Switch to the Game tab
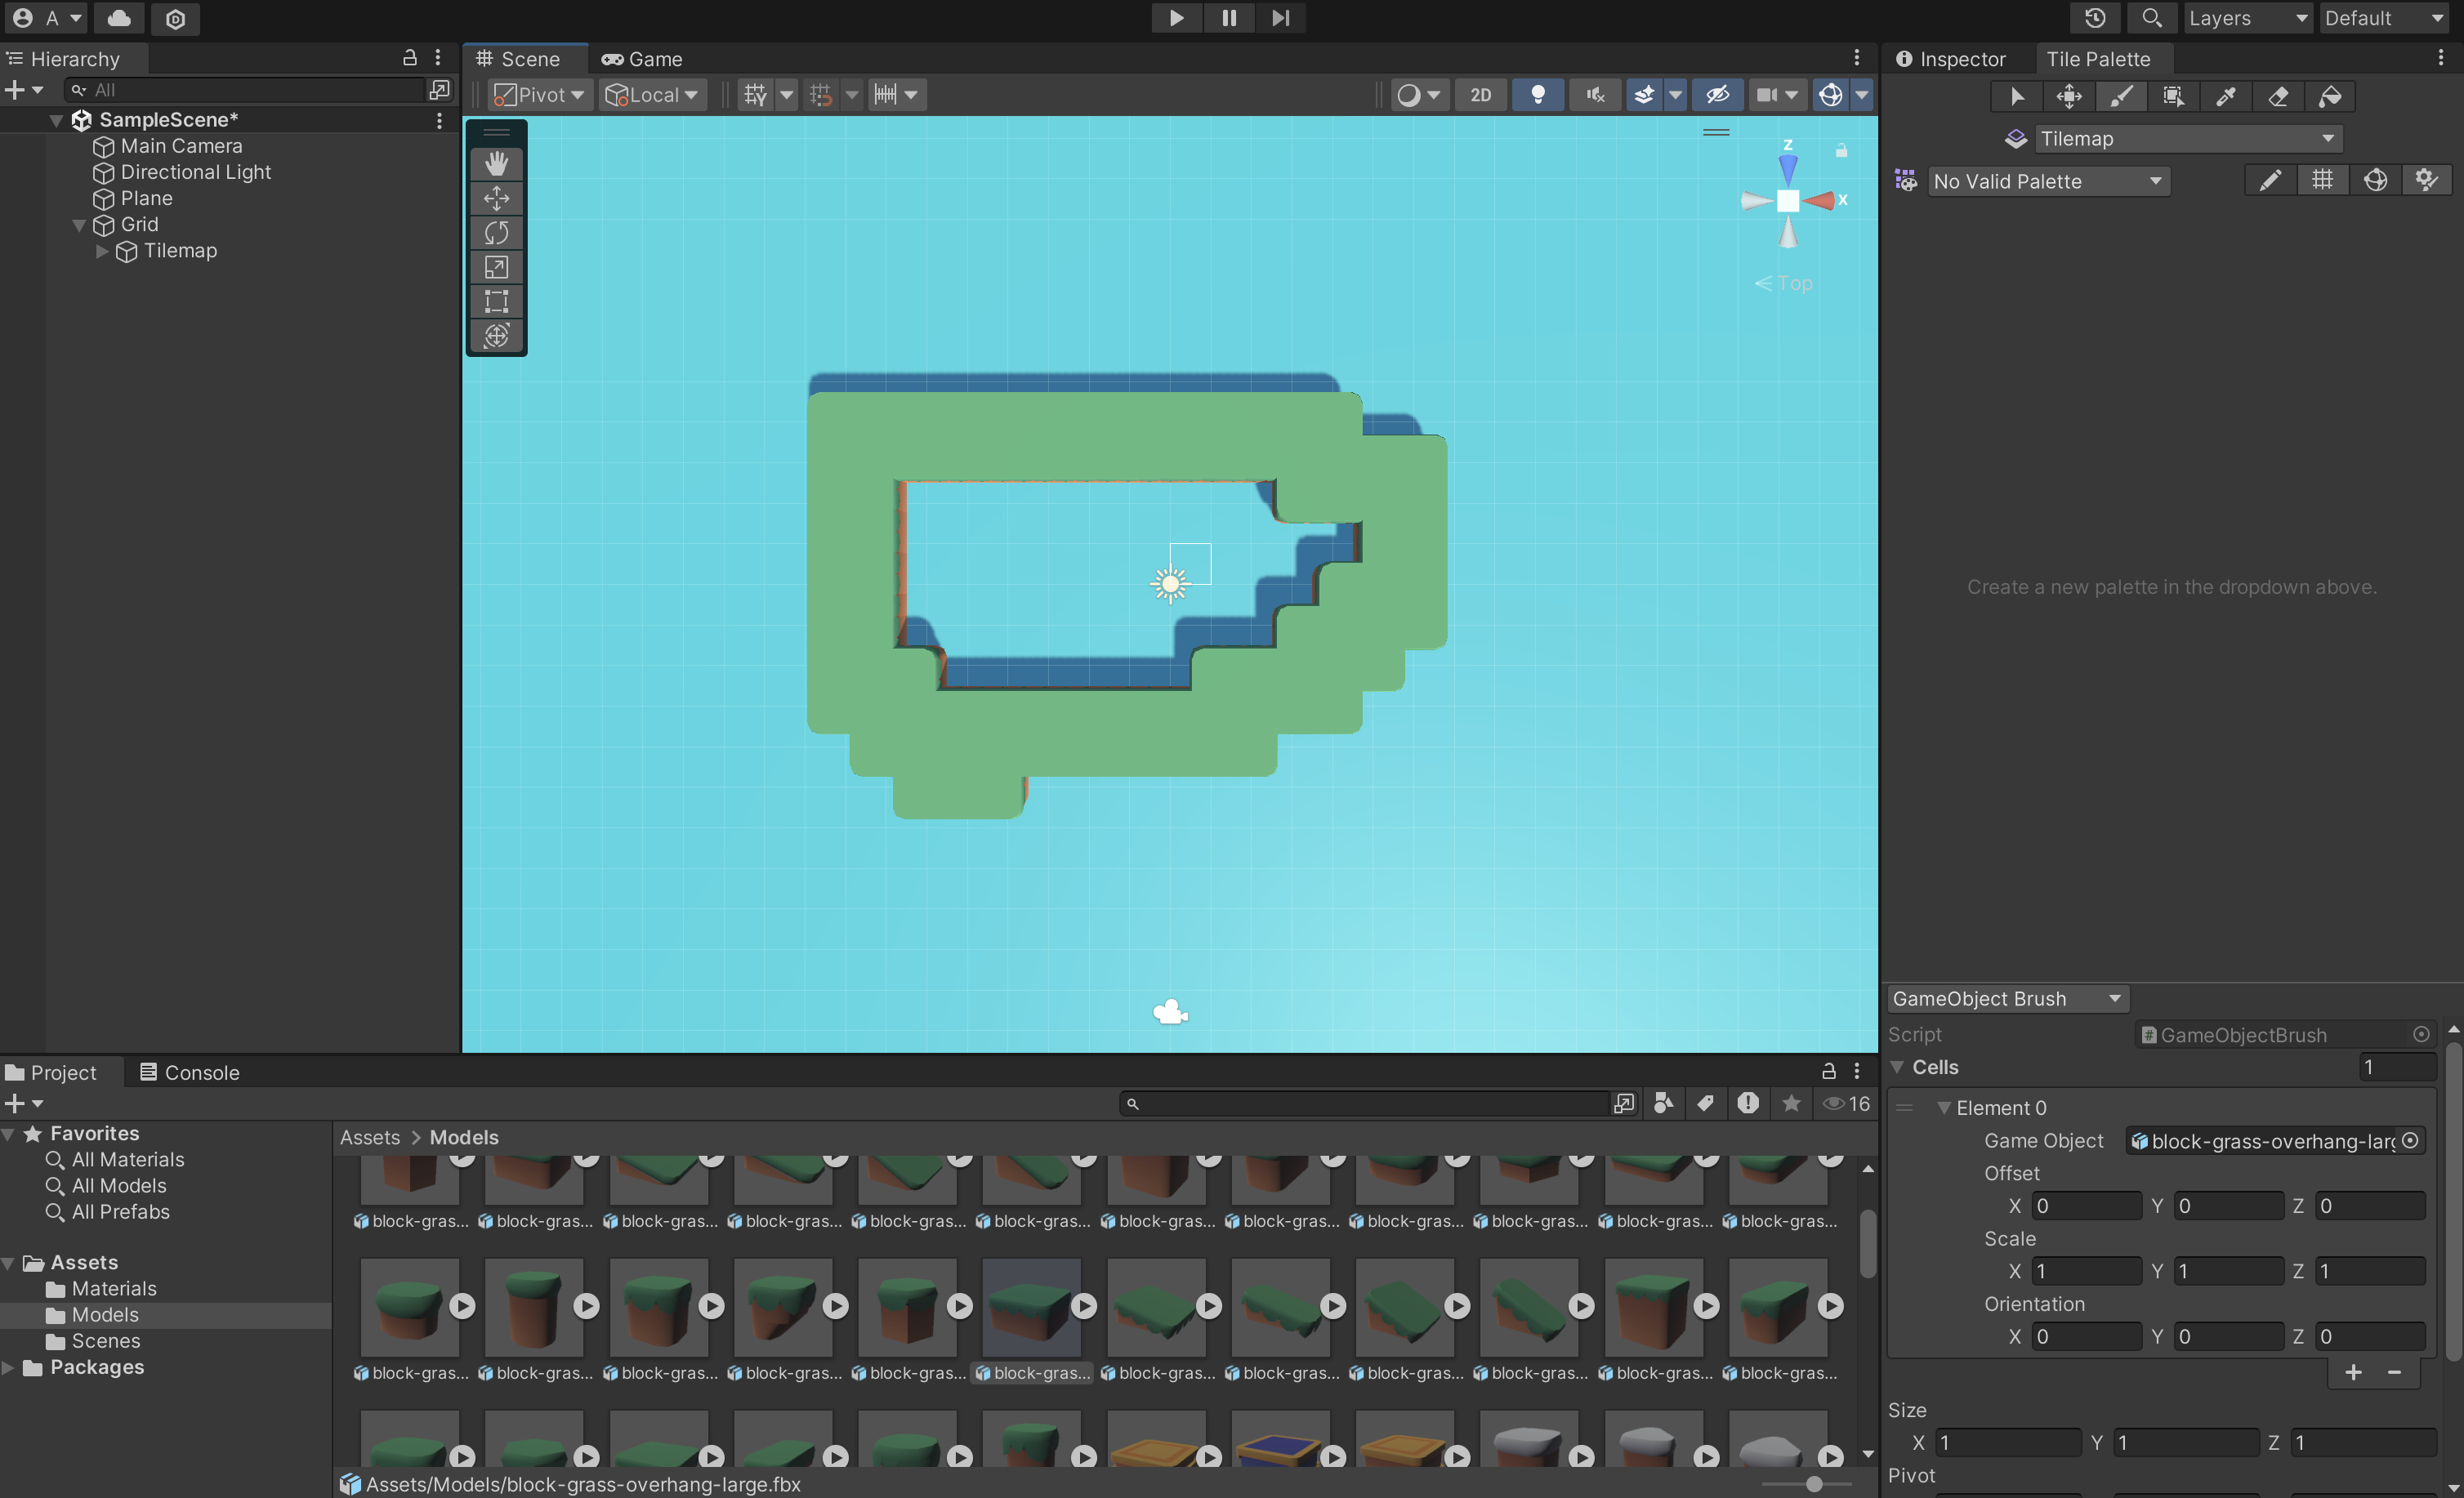The image size is (2464, 1498). tap(641, 59)
